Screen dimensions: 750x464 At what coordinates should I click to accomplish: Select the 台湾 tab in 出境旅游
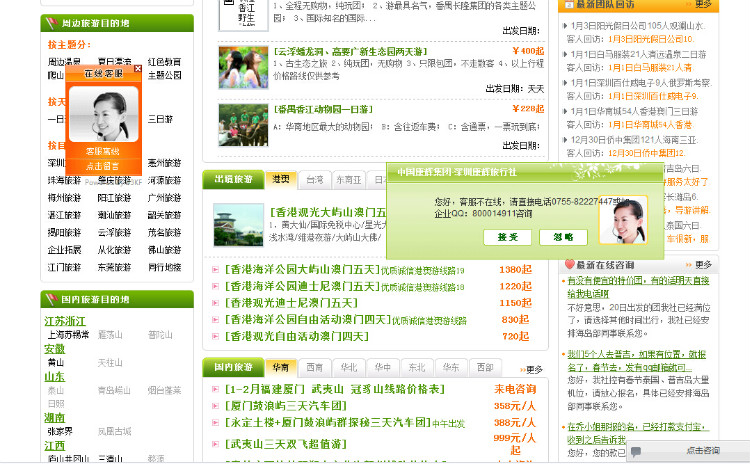314,180
